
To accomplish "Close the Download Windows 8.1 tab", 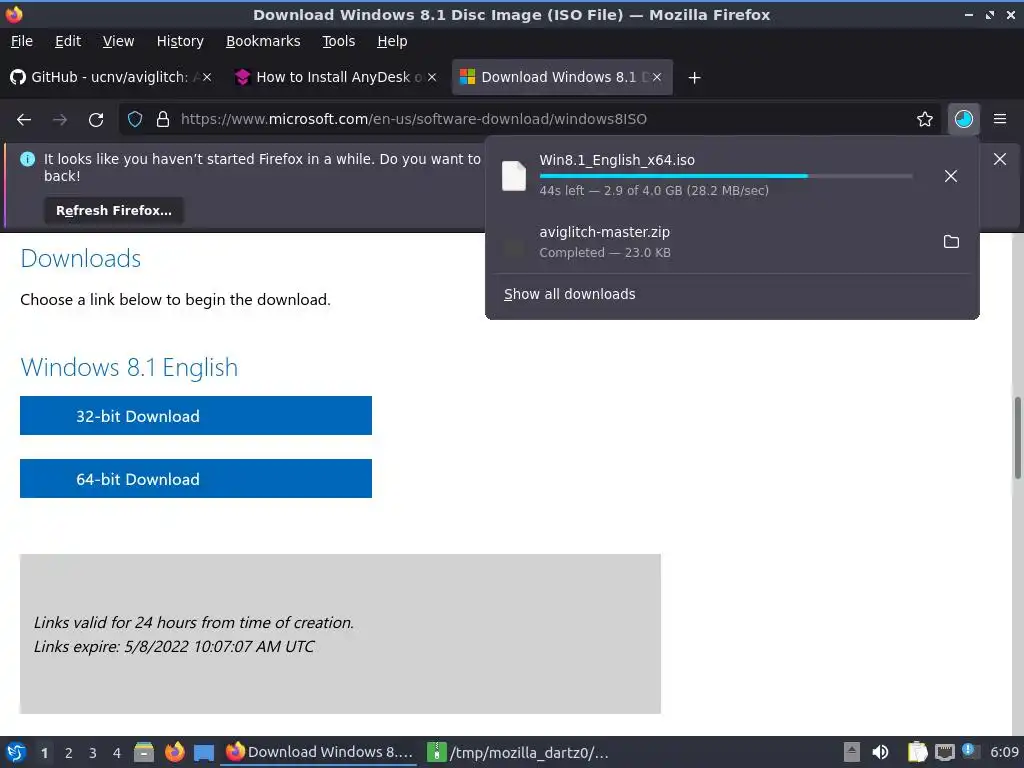I will click(657, 77).
